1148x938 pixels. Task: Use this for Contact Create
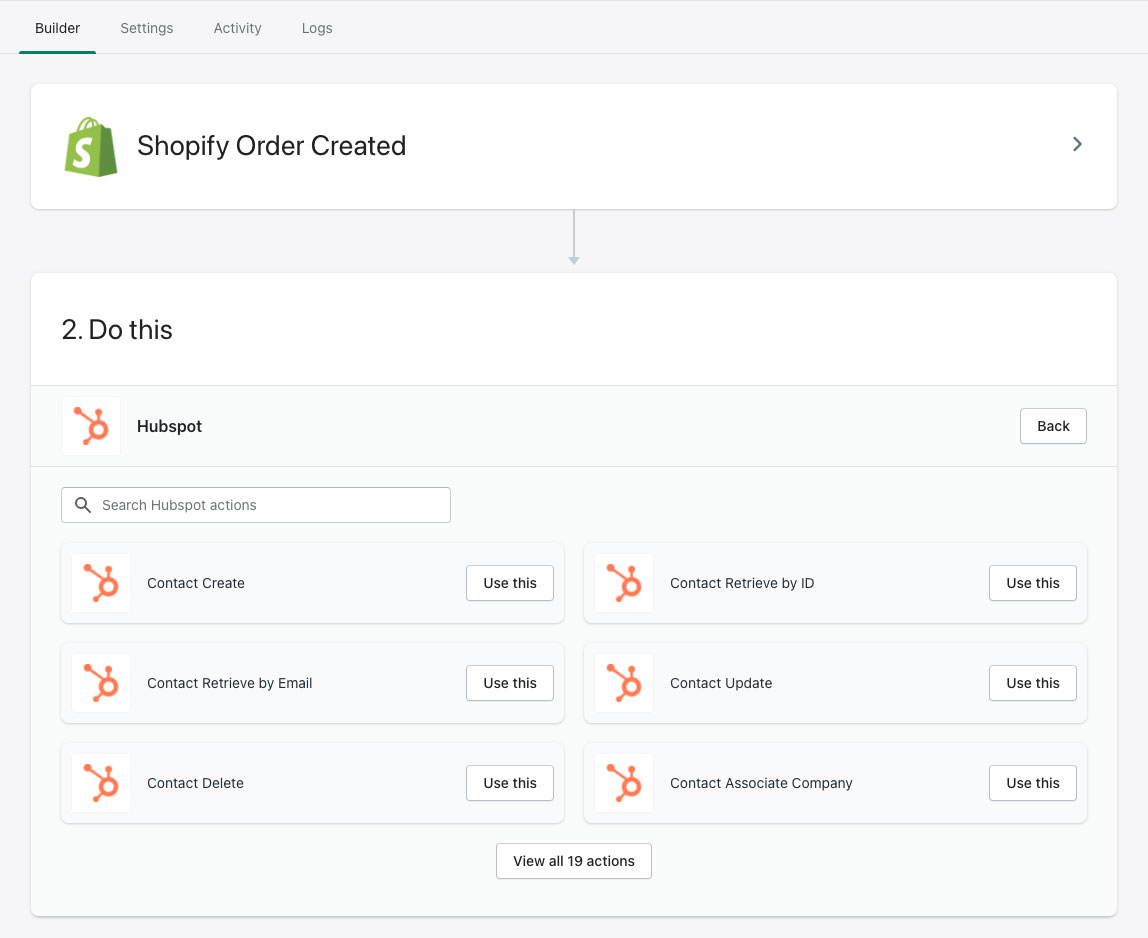click(x=510, y=583)
